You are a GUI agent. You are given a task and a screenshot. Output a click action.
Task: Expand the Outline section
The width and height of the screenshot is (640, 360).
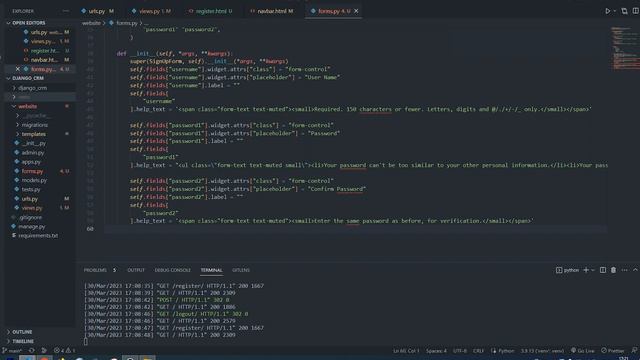click(22, 332)
